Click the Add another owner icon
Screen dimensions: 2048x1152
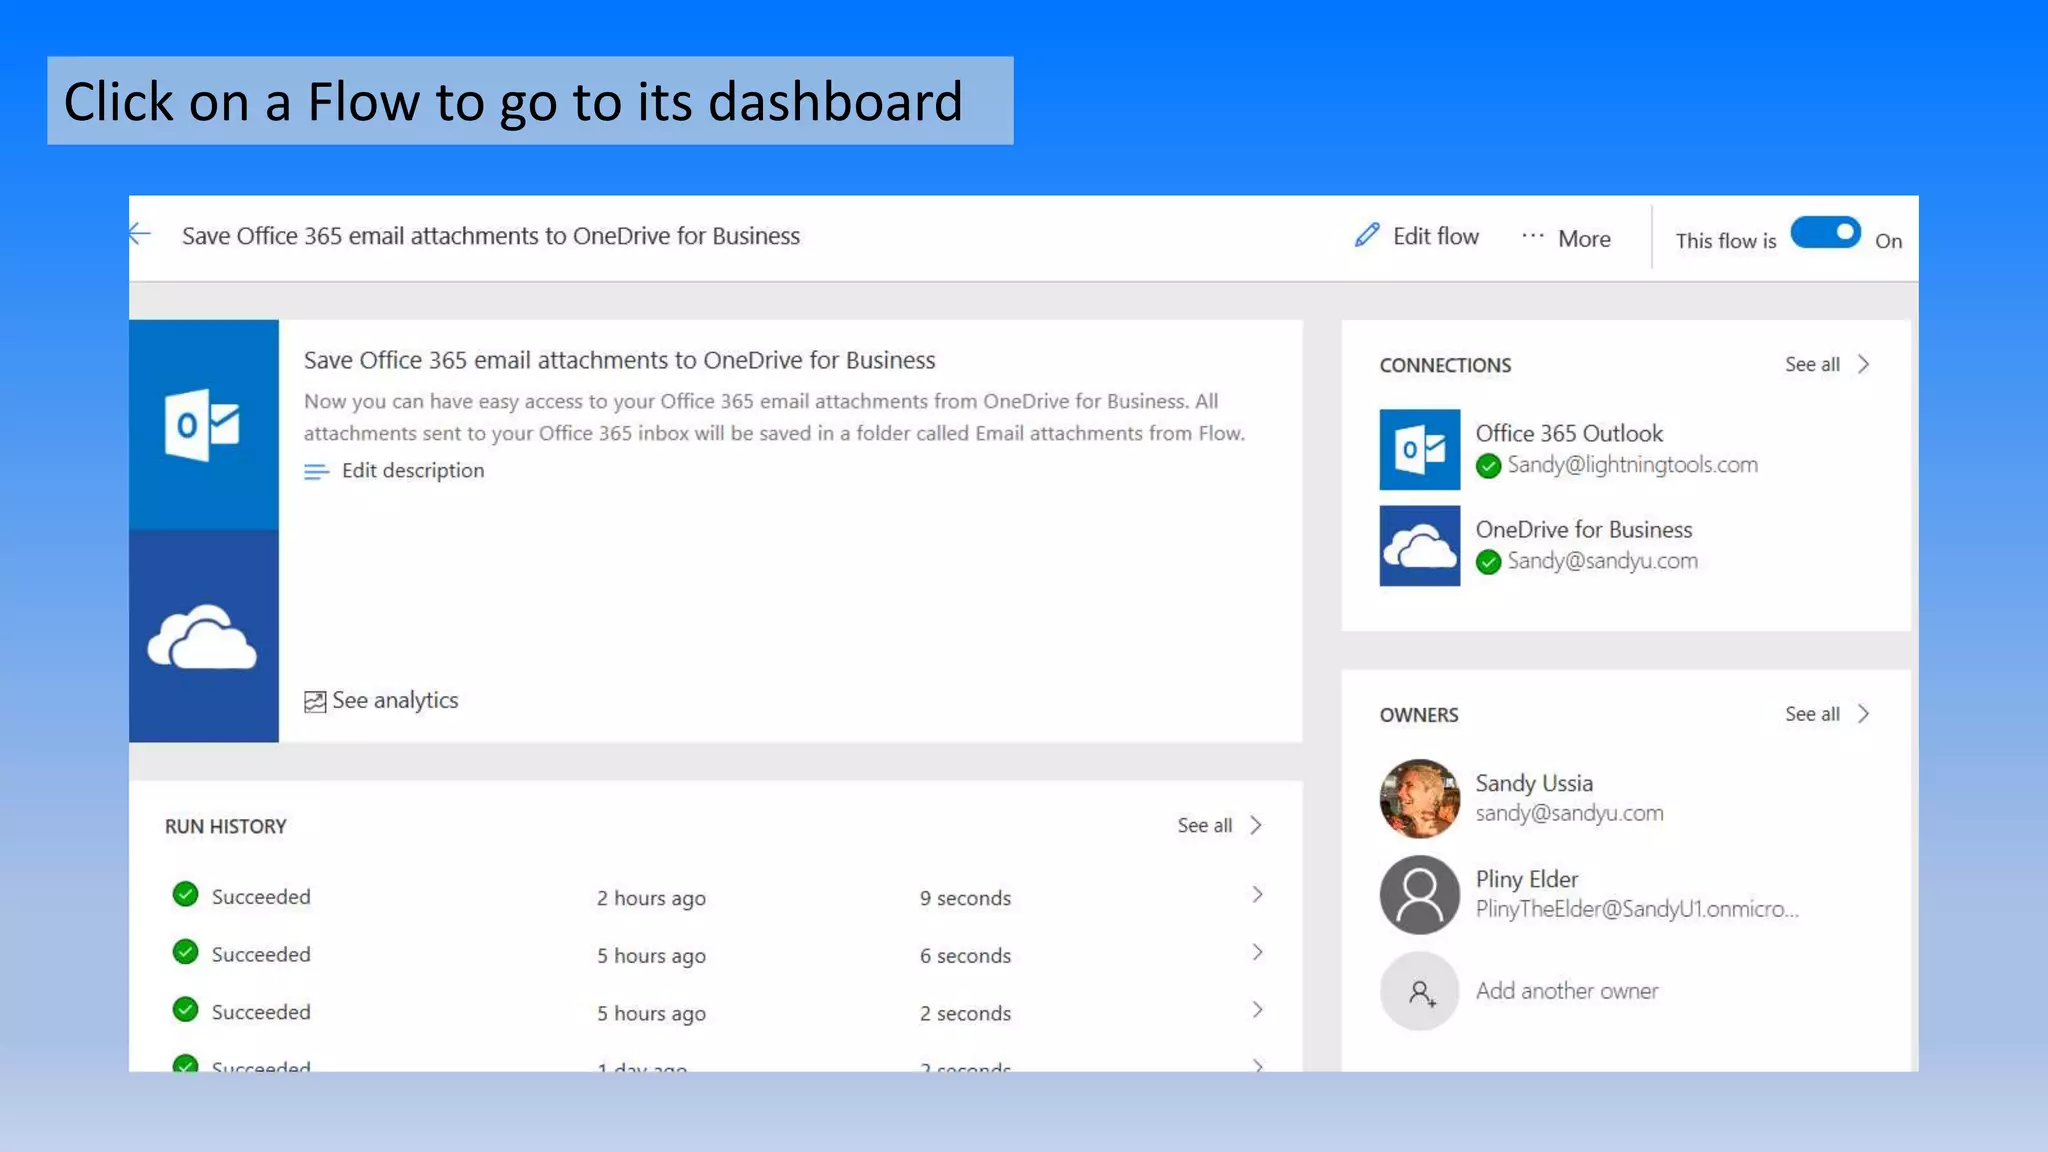[1419, 991]
